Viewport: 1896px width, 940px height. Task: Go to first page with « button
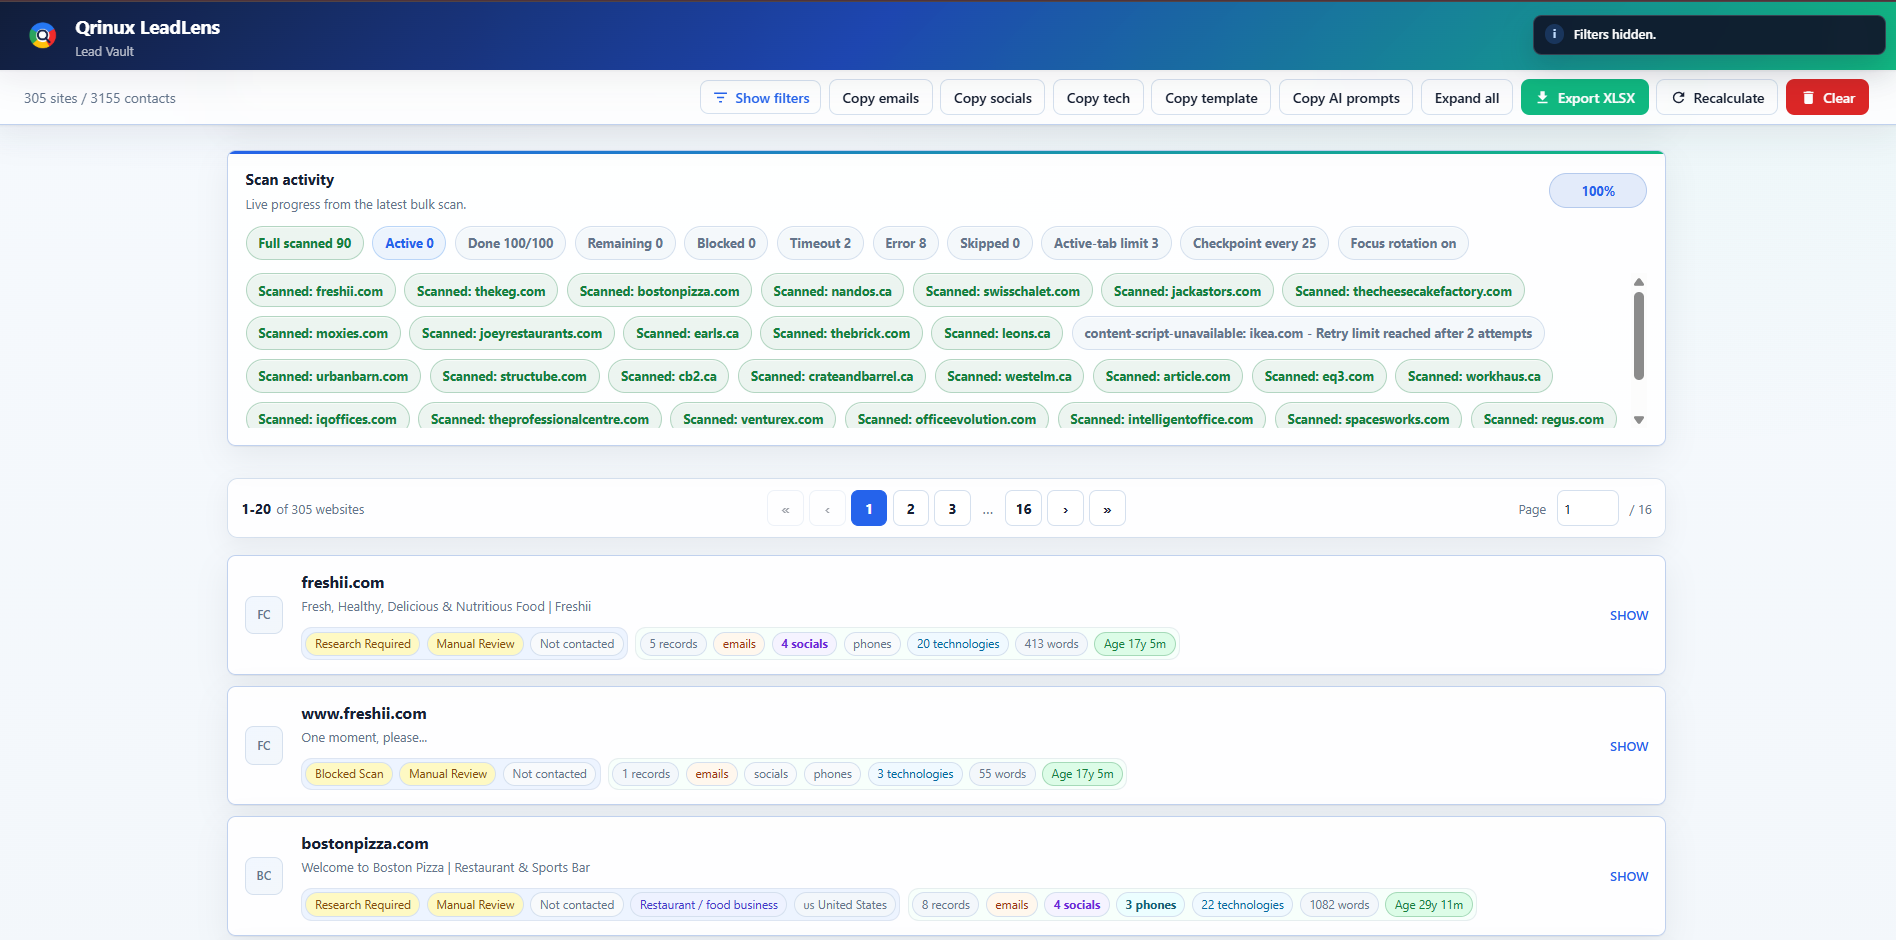click(785, 509)
